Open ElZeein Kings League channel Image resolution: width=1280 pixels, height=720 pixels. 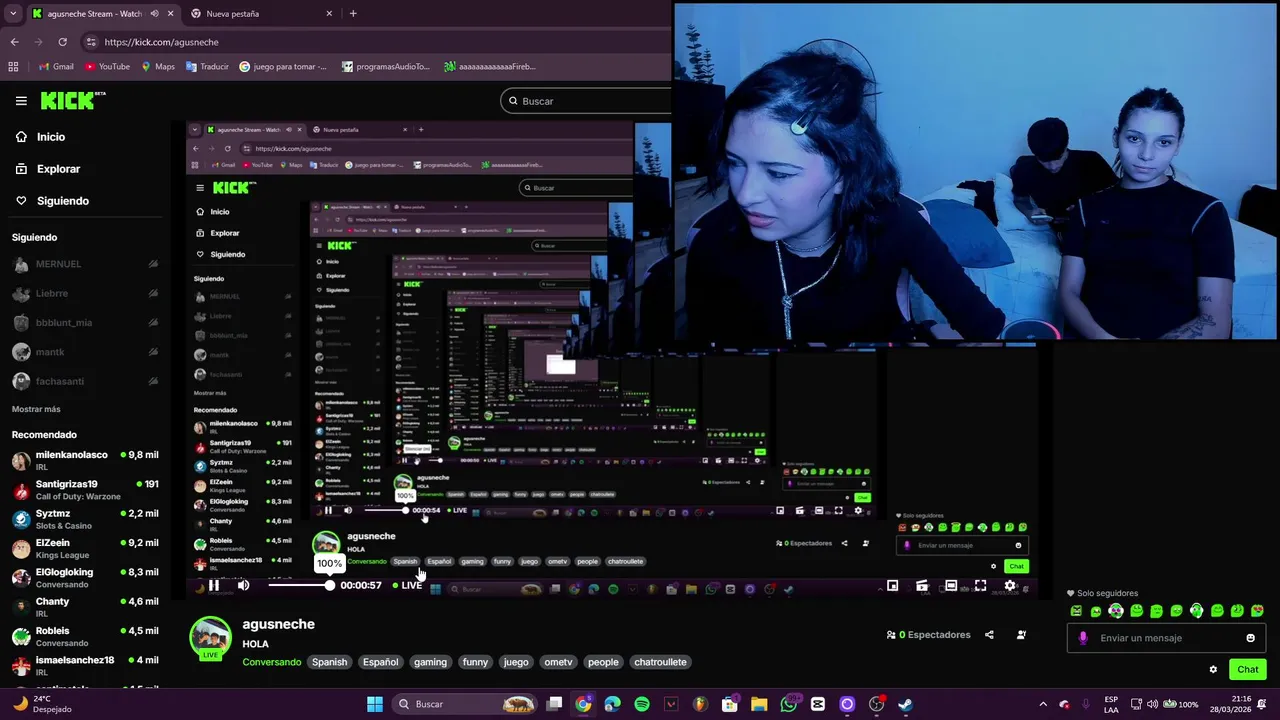[85, 548]
